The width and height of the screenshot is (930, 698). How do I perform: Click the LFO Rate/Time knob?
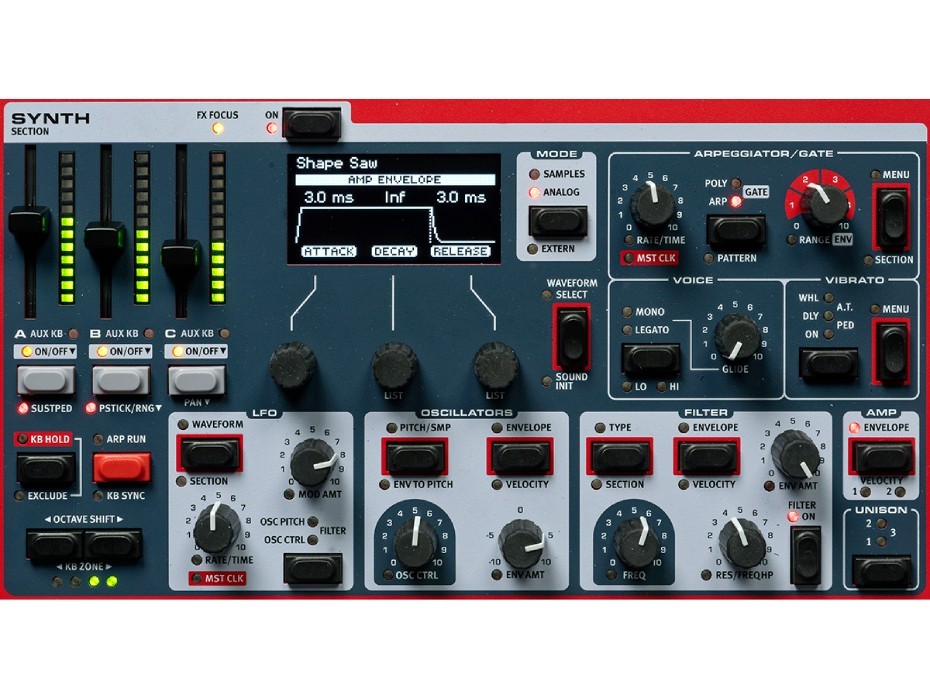point(216,528)
